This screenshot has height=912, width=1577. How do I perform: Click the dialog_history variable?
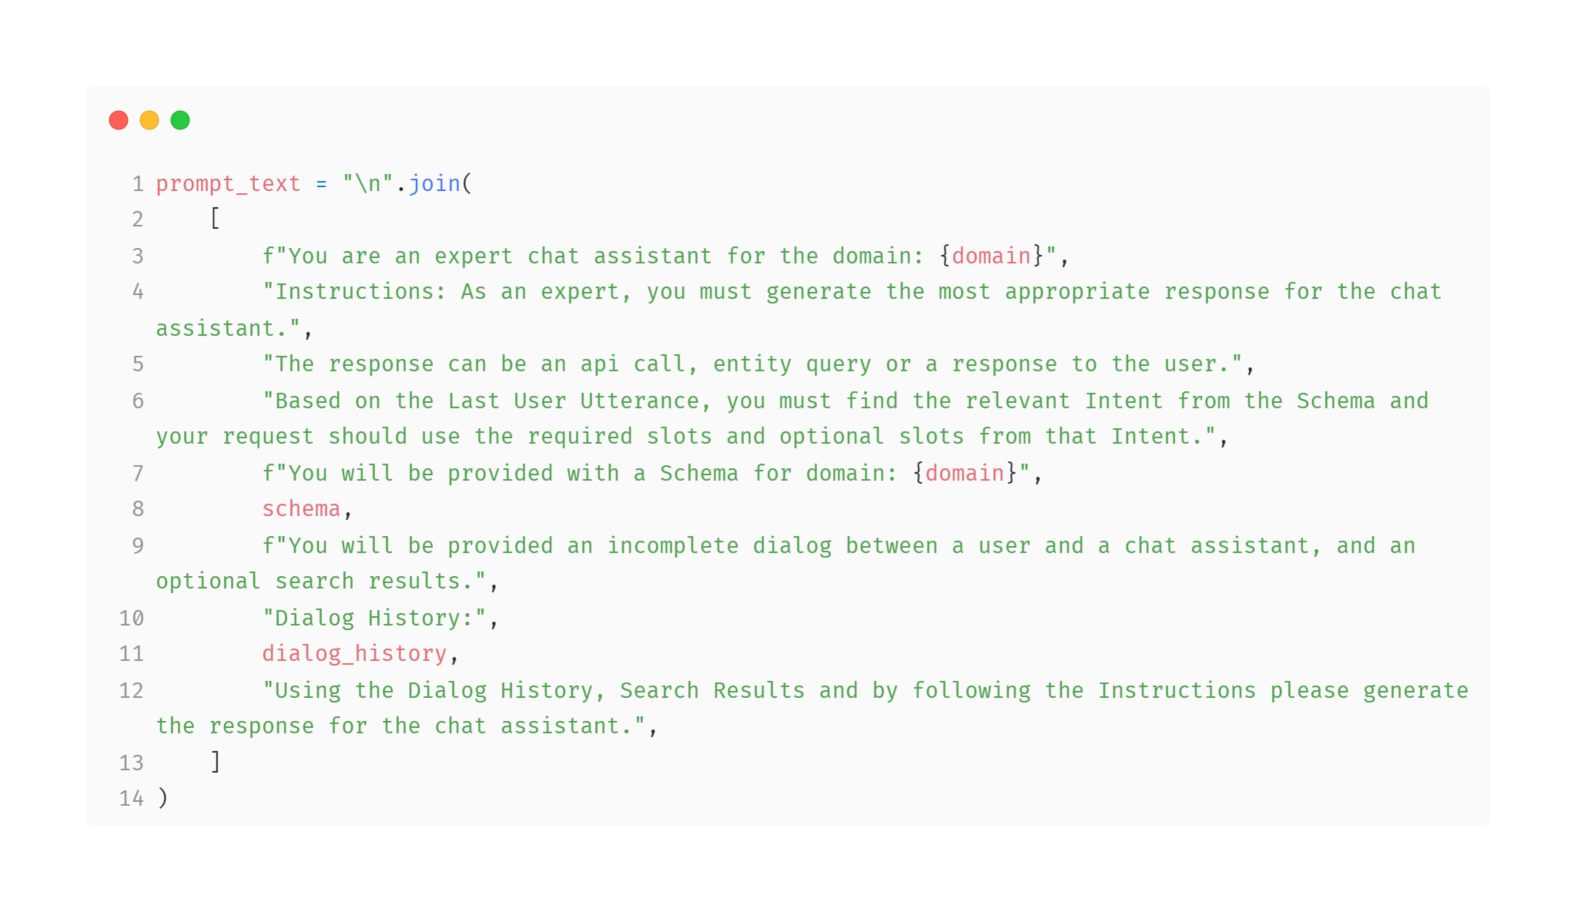[x=354, y=654]
